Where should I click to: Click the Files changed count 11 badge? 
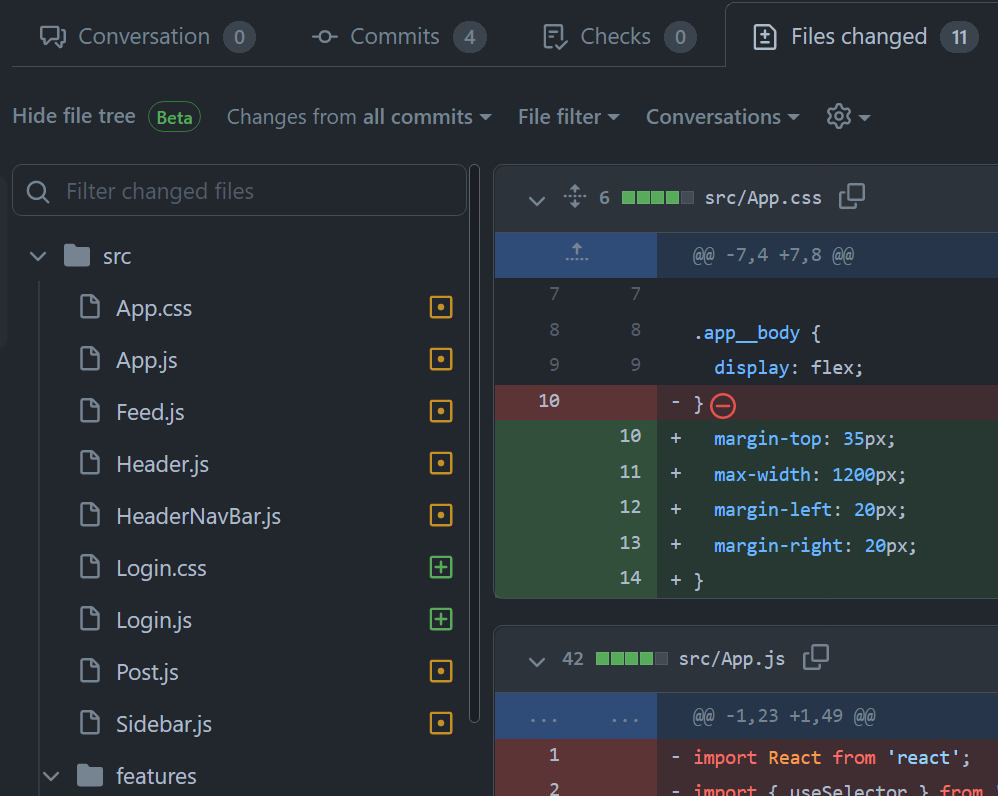coord(959,37)
